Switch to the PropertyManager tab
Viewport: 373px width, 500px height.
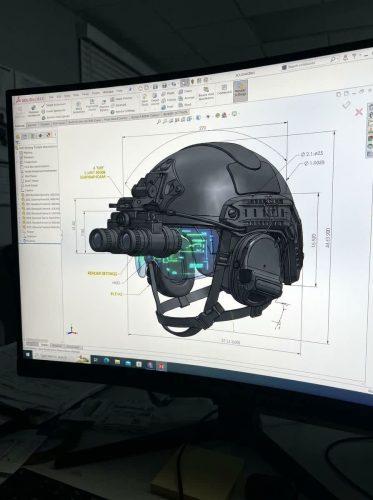(24, 136)
